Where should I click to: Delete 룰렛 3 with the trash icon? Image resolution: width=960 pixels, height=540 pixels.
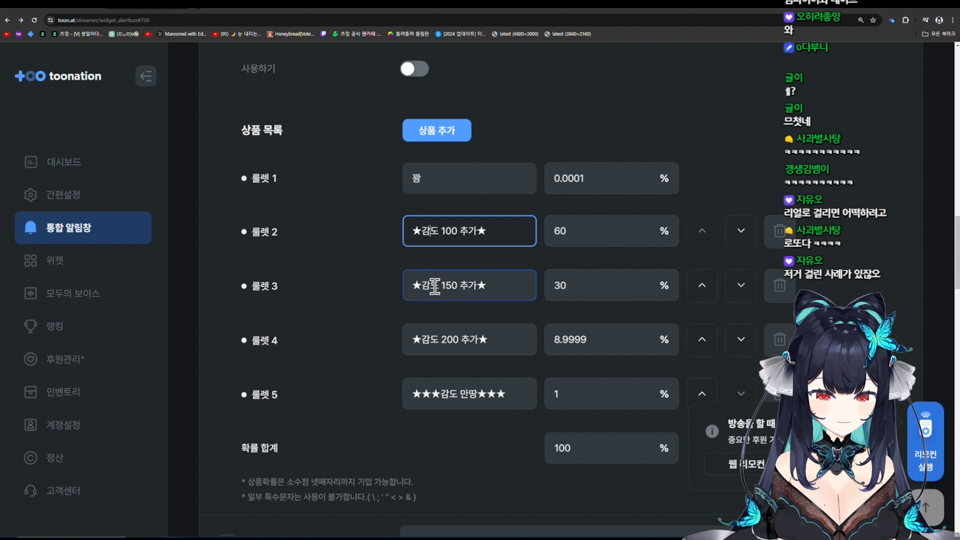[x=779, y=285]
